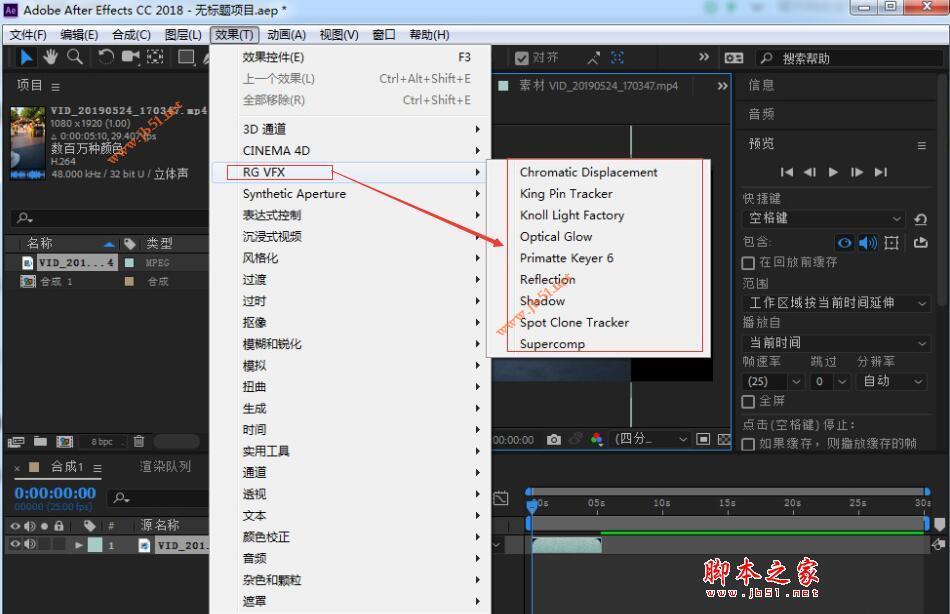This screenshot has height=614, width=950.
Task: Choose Optical Glow from RG VFX submenu
Action: (x=556, y=236)
